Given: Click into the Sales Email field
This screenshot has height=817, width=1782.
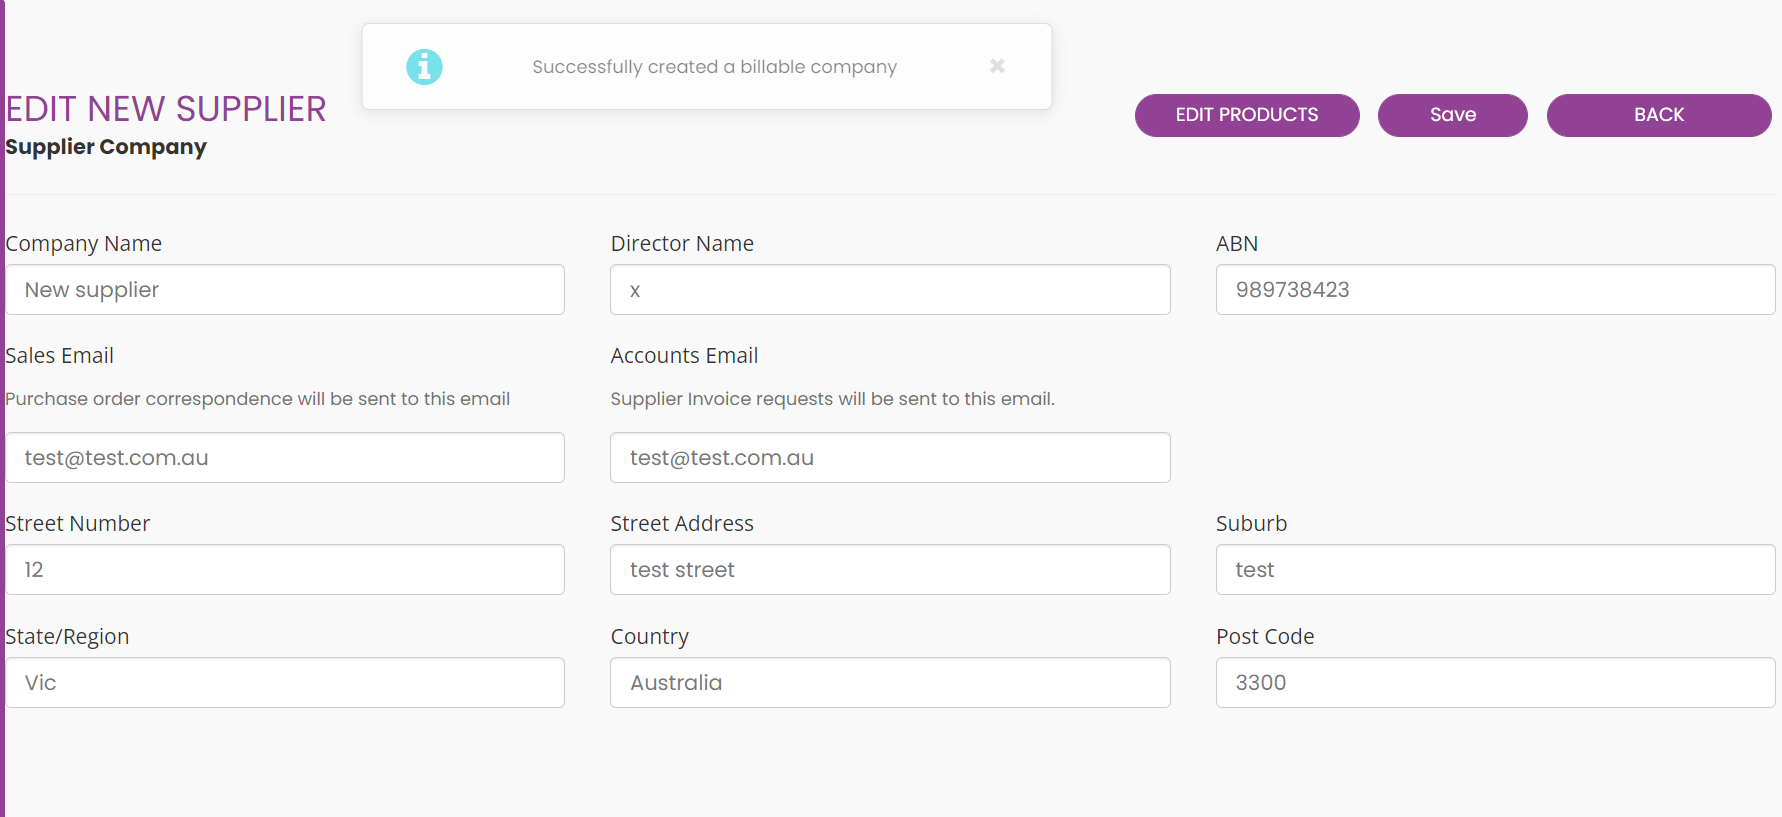Looking at the screenshot, I should point(285,458).
